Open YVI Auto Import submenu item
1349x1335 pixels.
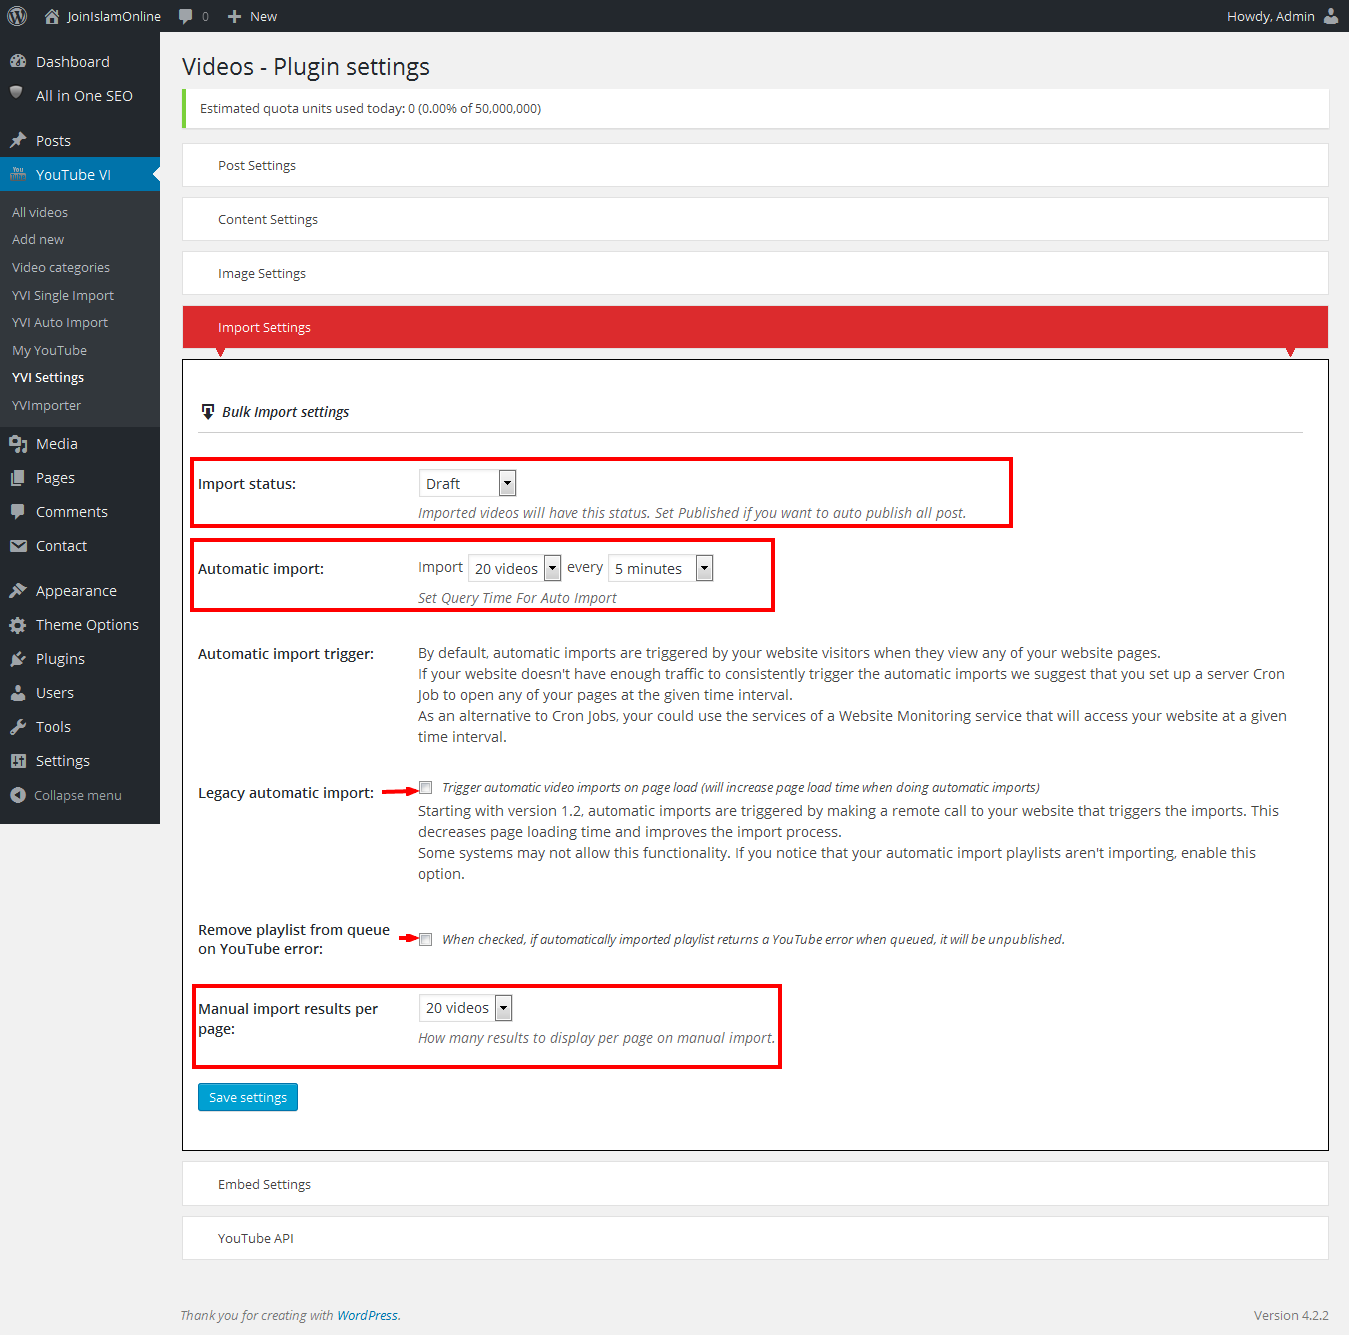pos(60,323)
